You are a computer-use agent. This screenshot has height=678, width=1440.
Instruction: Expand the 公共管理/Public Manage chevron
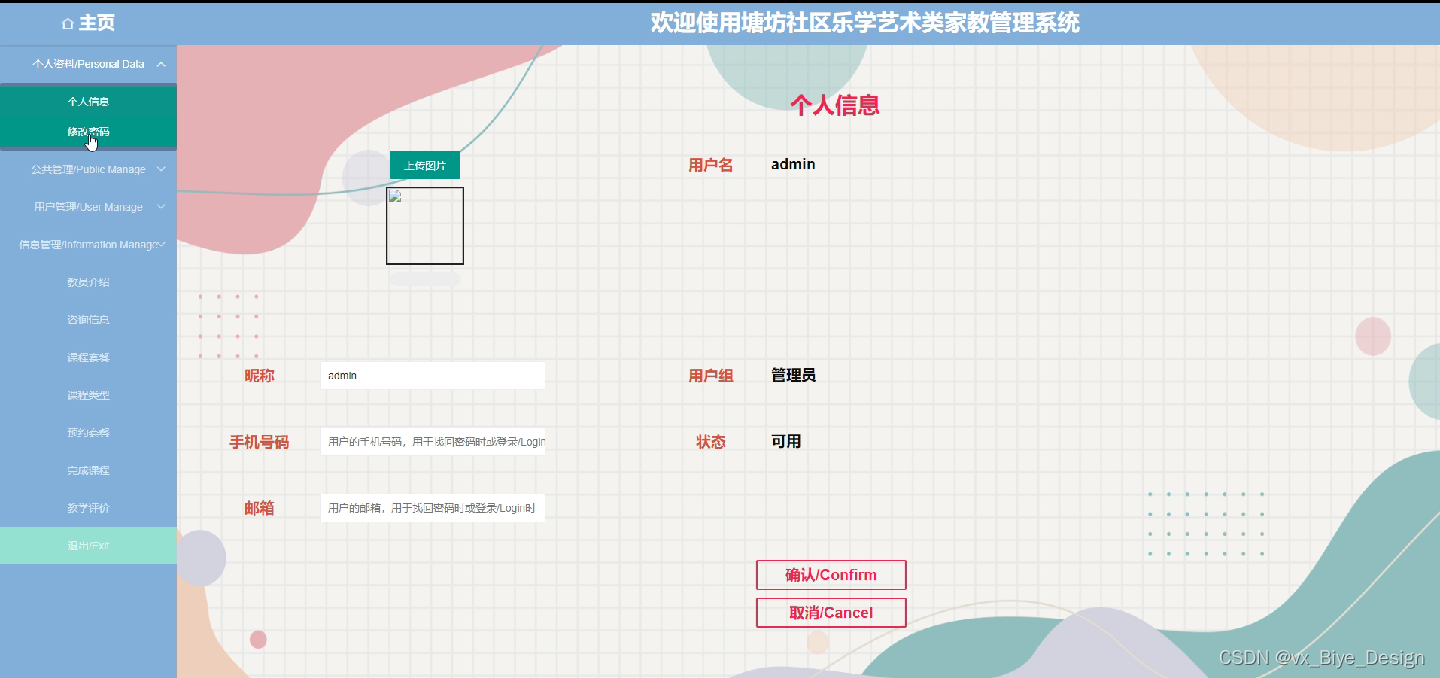(x=161, y=169)
